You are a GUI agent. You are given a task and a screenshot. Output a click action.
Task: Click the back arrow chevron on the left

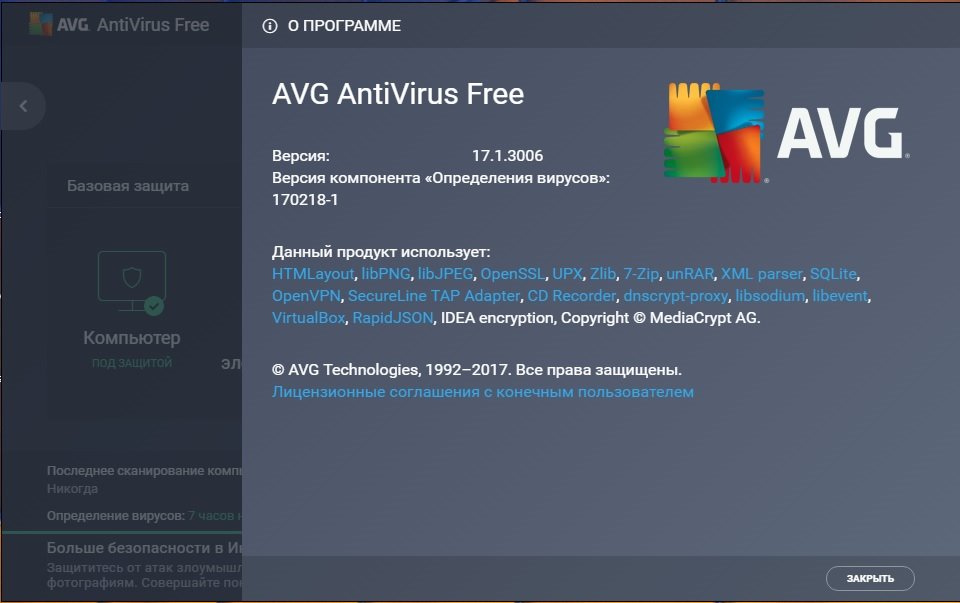23,106
